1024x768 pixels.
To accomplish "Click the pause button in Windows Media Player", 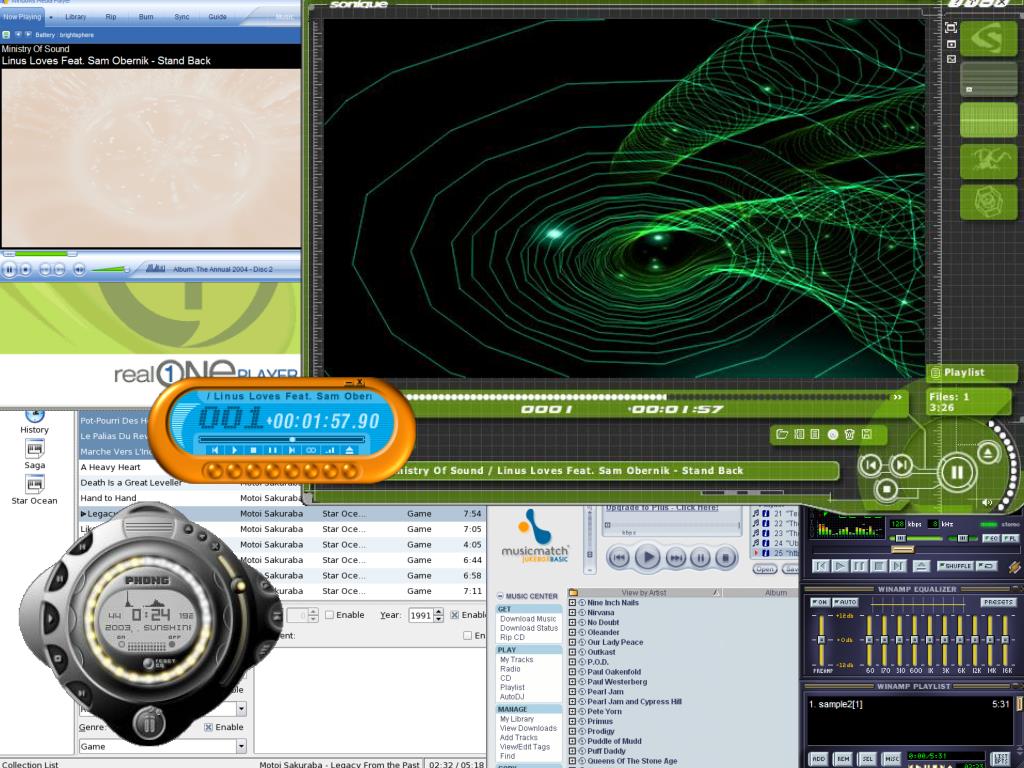I will pyautogui.click(x=10, y=269).
